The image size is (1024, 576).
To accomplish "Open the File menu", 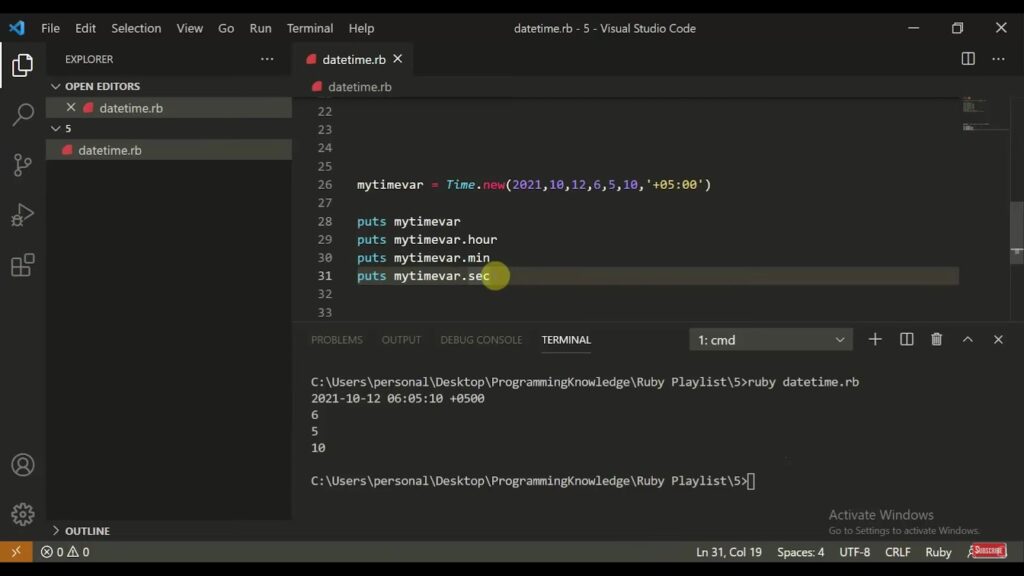I will click(50, 28).
